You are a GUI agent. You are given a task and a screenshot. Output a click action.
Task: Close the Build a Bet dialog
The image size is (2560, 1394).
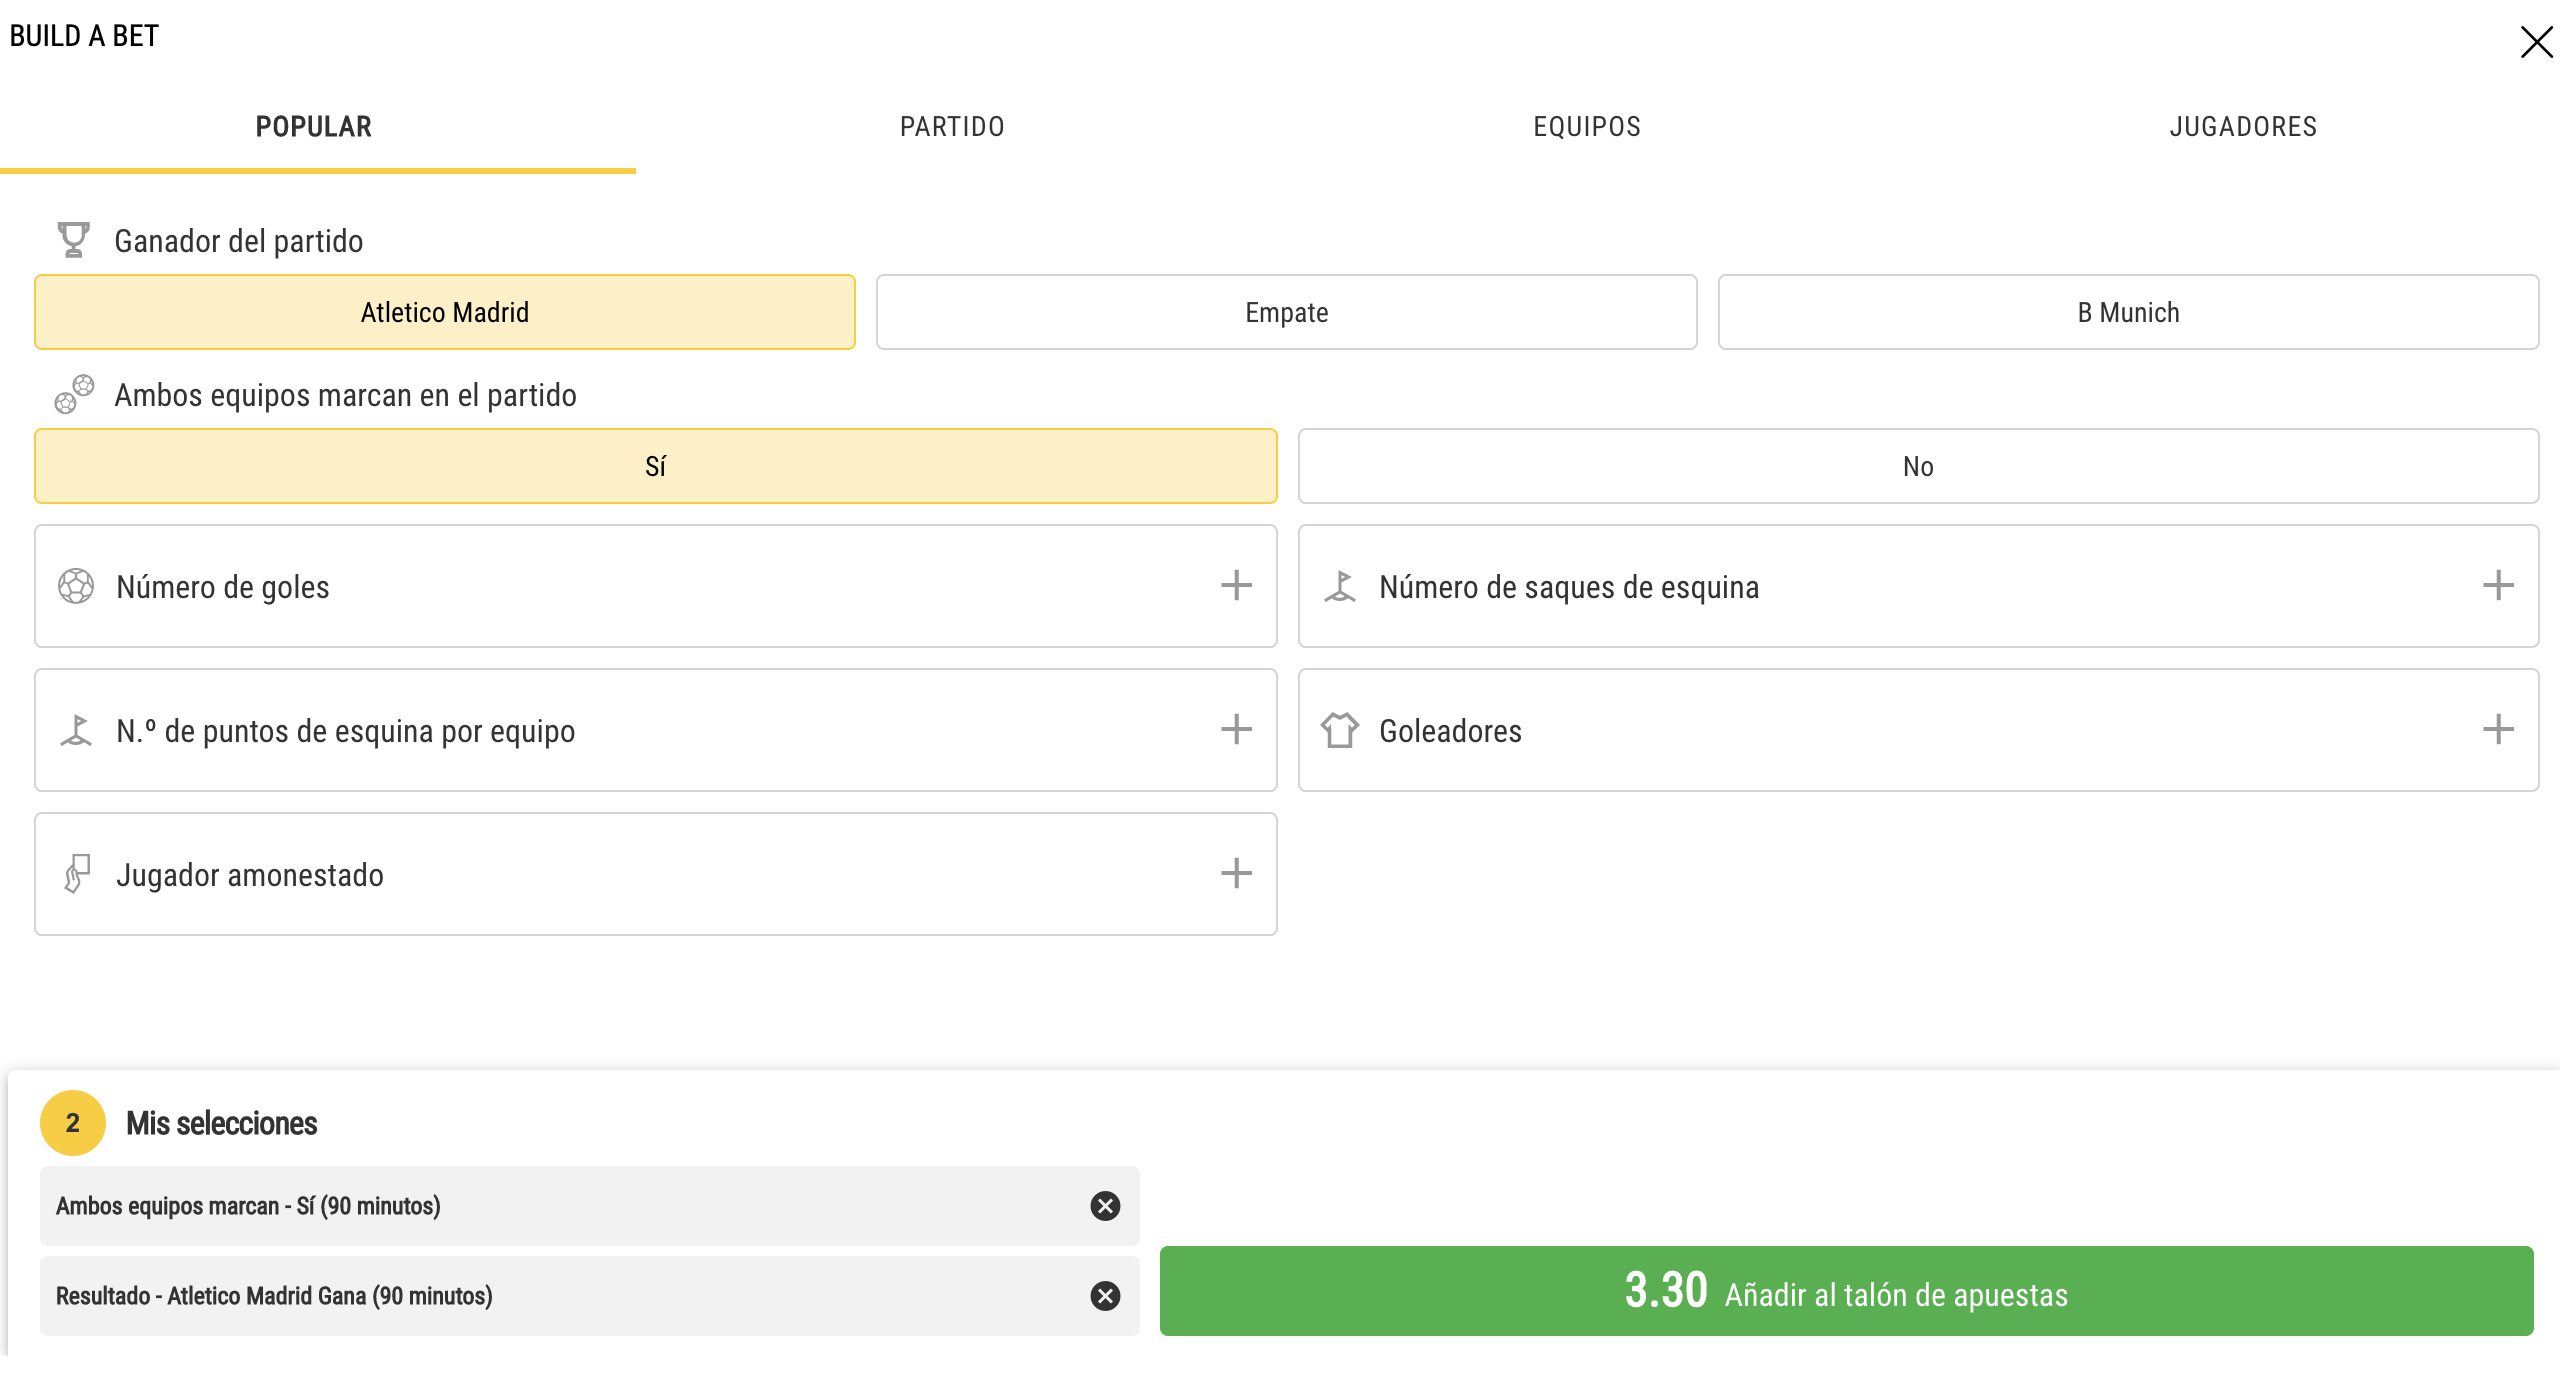point(2536,42)
